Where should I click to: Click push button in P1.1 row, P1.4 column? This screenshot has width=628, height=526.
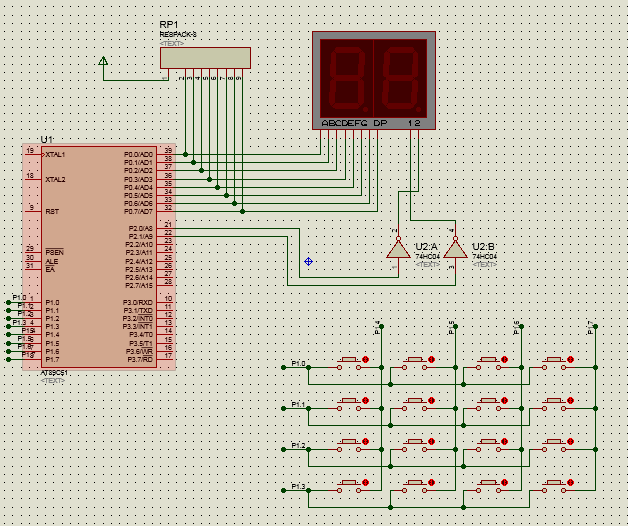pyautogui.click(x=349, y=404)
